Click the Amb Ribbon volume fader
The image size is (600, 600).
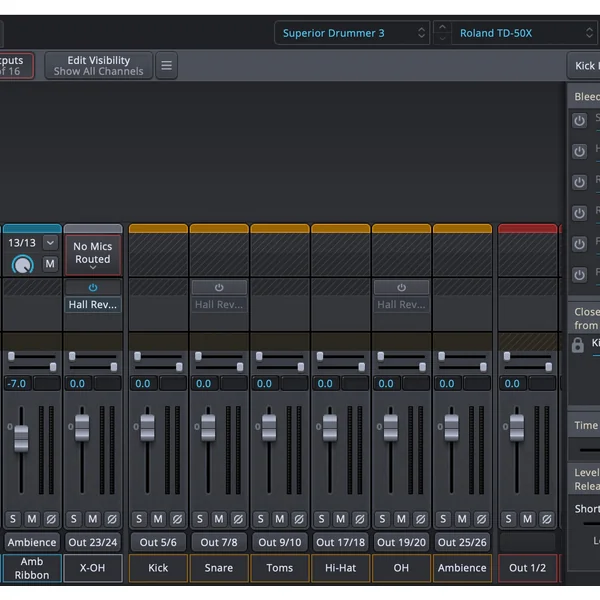pyautogui.click(x=21, y=439)
